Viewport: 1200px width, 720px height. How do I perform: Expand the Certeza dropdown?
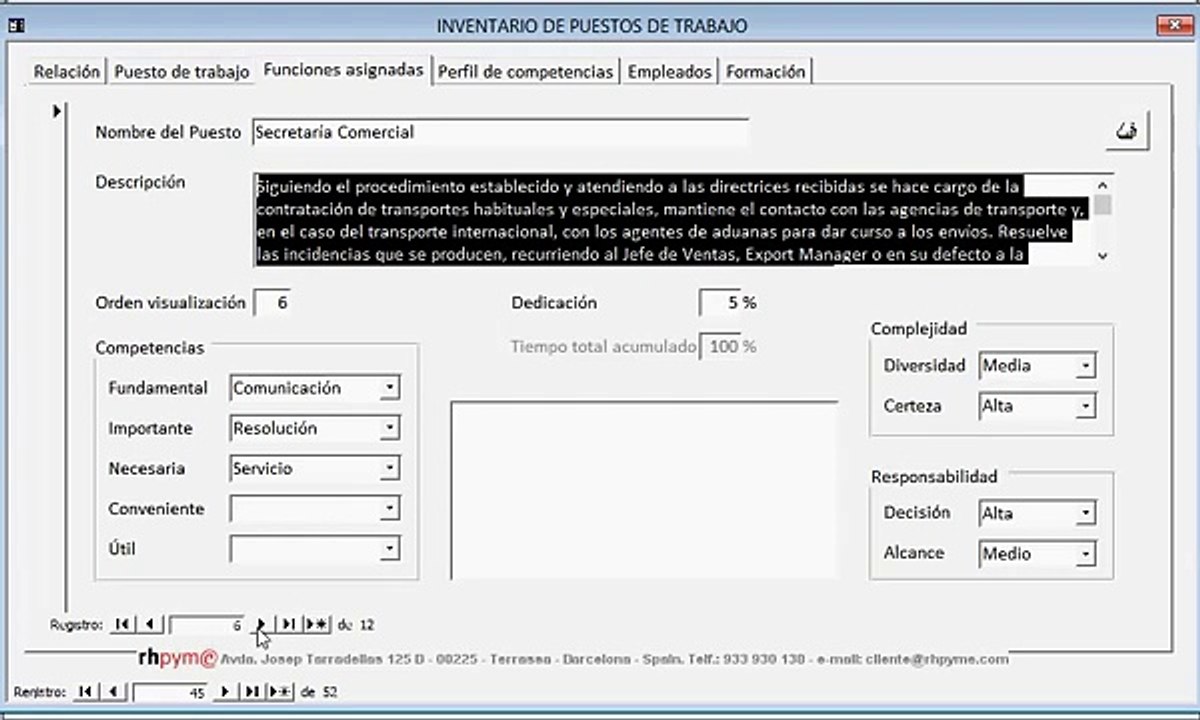pyautogui.click(x=1086, y=406)
